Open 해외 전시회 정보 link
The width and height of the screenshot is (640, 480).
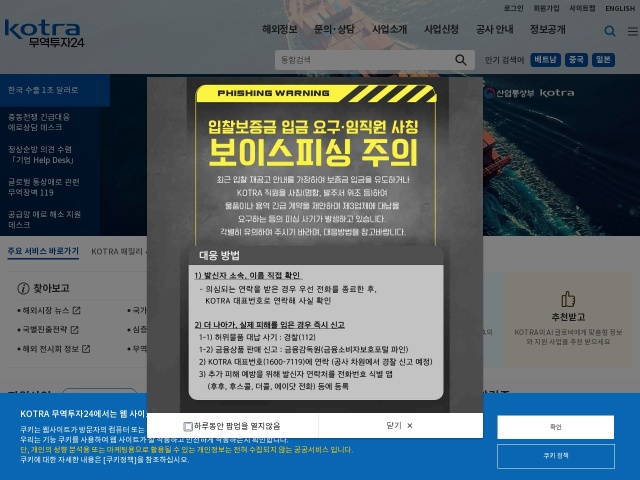(x=50, y=349)
